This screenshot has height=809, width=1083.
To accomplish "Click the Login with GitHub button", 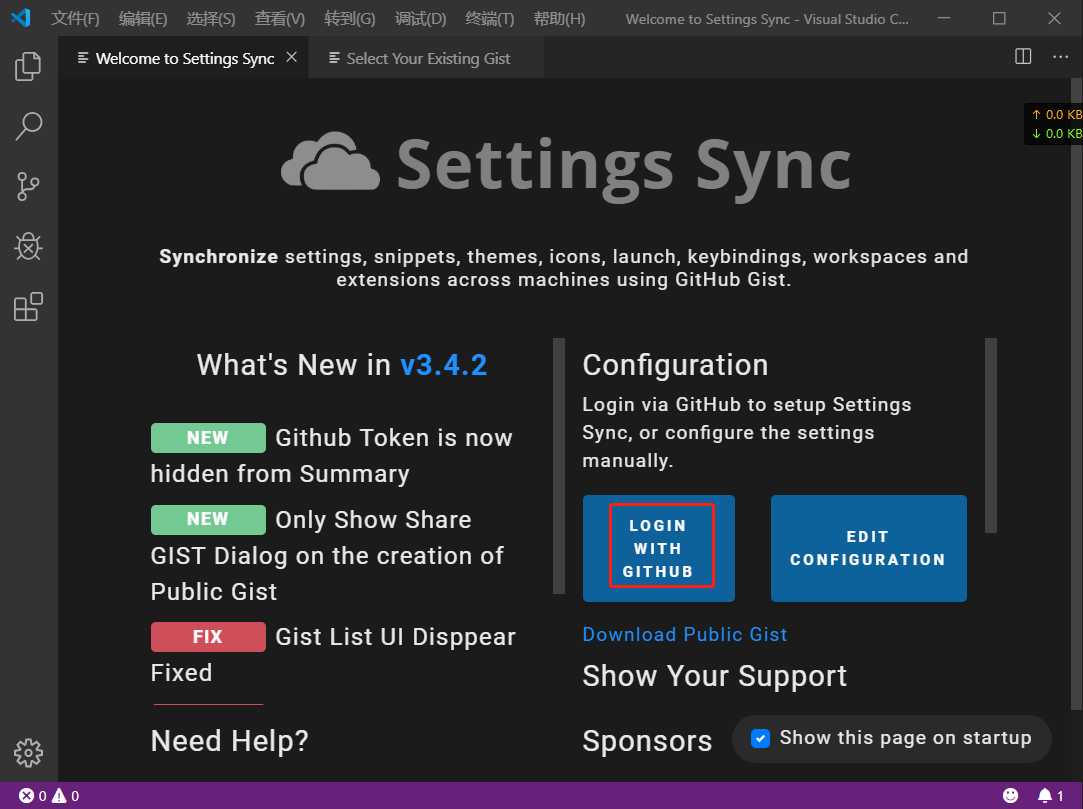I will point(658,549).
